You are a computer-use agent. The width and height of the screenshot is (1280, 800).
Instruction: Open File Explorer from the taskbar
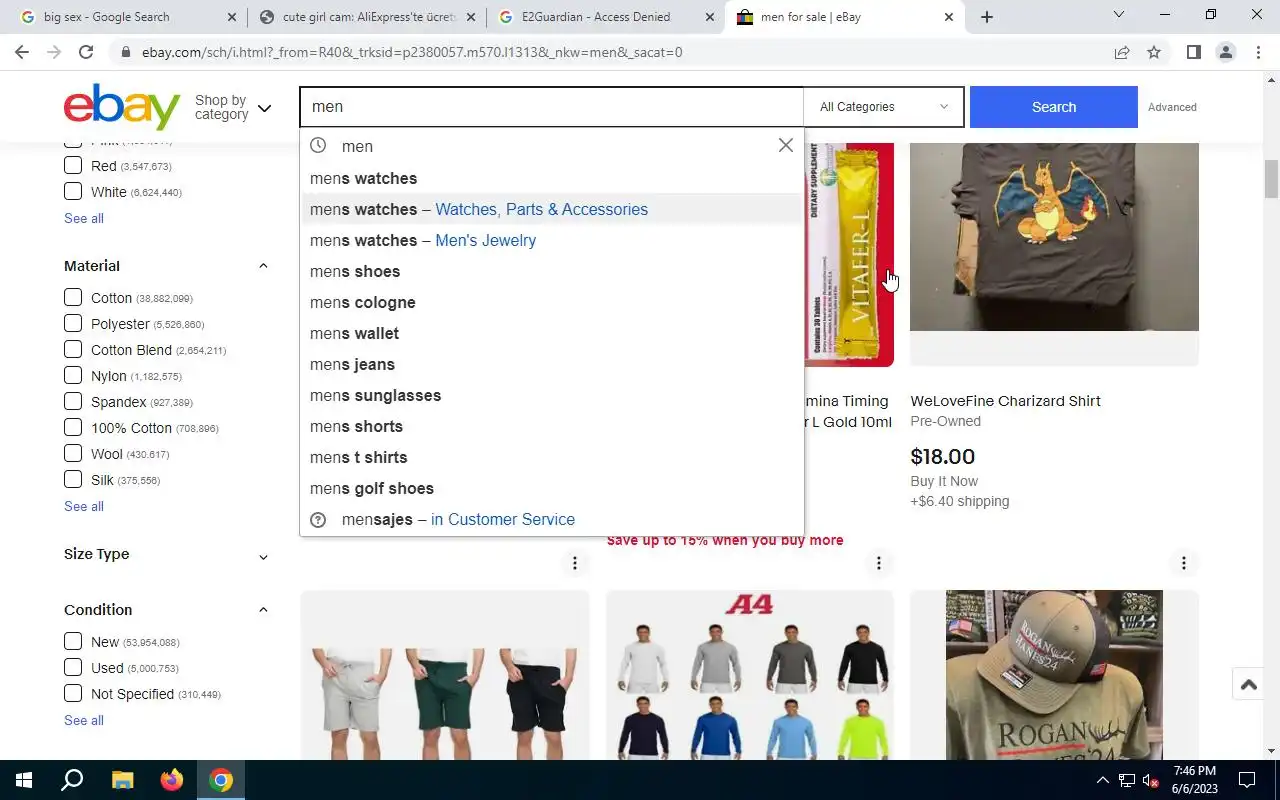click(x=122, y=780)
